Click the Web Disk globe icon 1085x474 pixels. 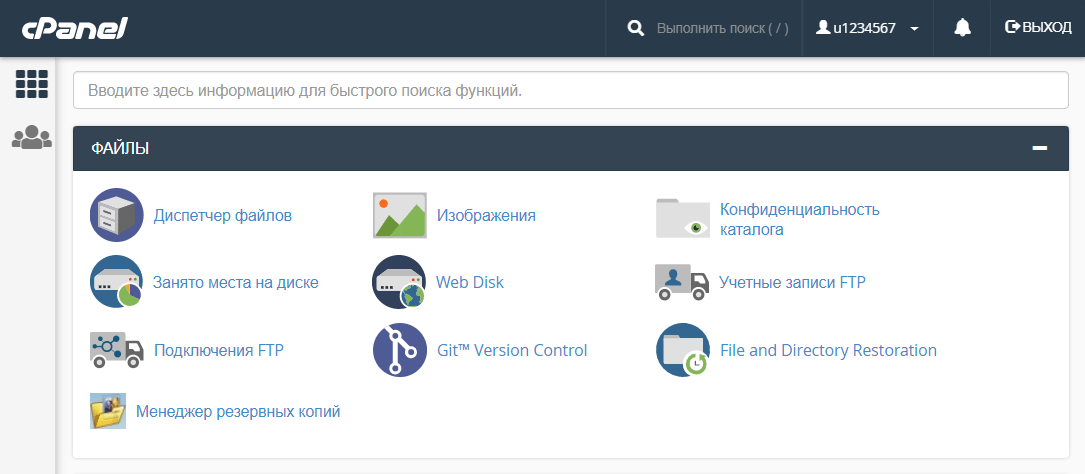point(399,283)
